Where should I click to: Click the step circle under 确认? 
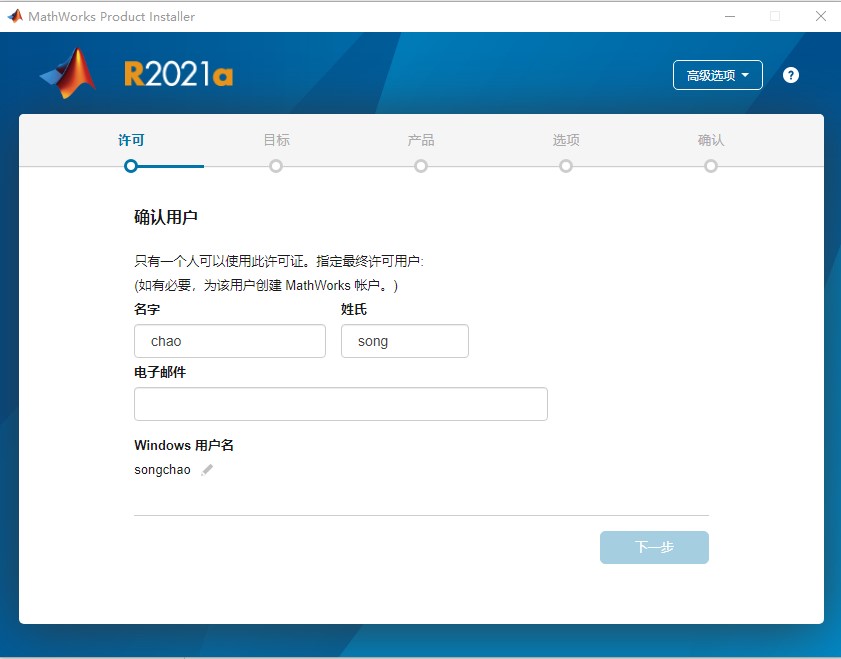(711, 166)
